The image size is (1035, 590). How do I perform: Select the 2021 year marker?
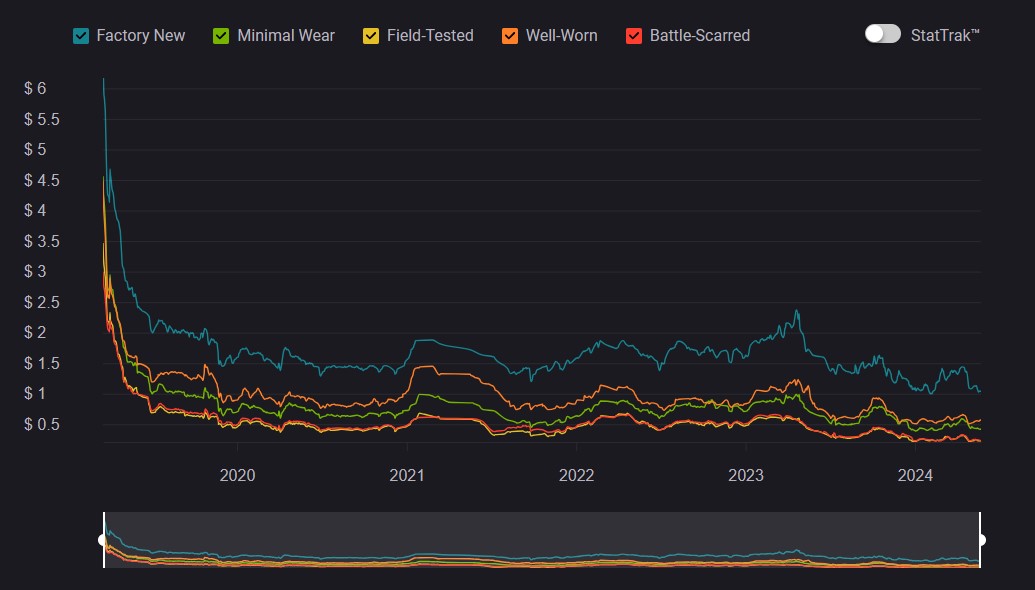pyautogui.click(x=407, y=475)
